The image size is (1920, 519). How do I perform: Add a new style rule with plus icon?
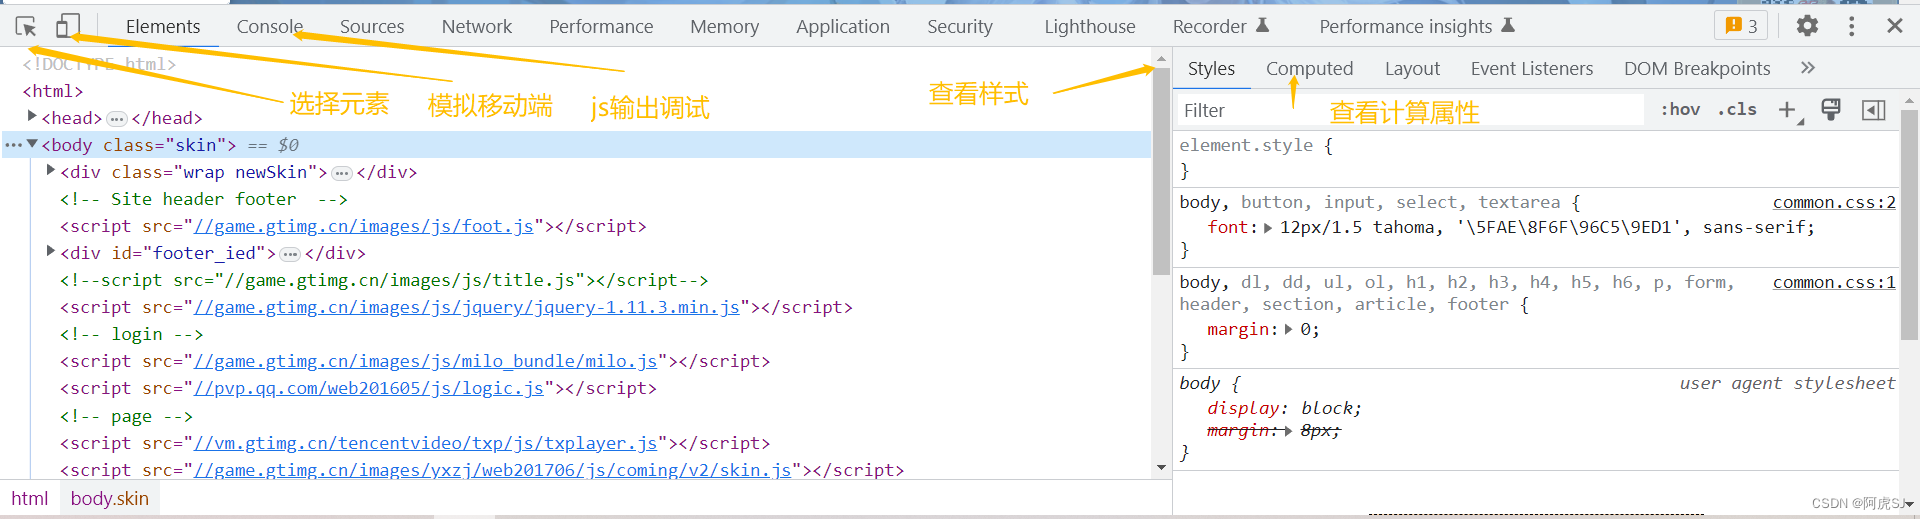1788,110
